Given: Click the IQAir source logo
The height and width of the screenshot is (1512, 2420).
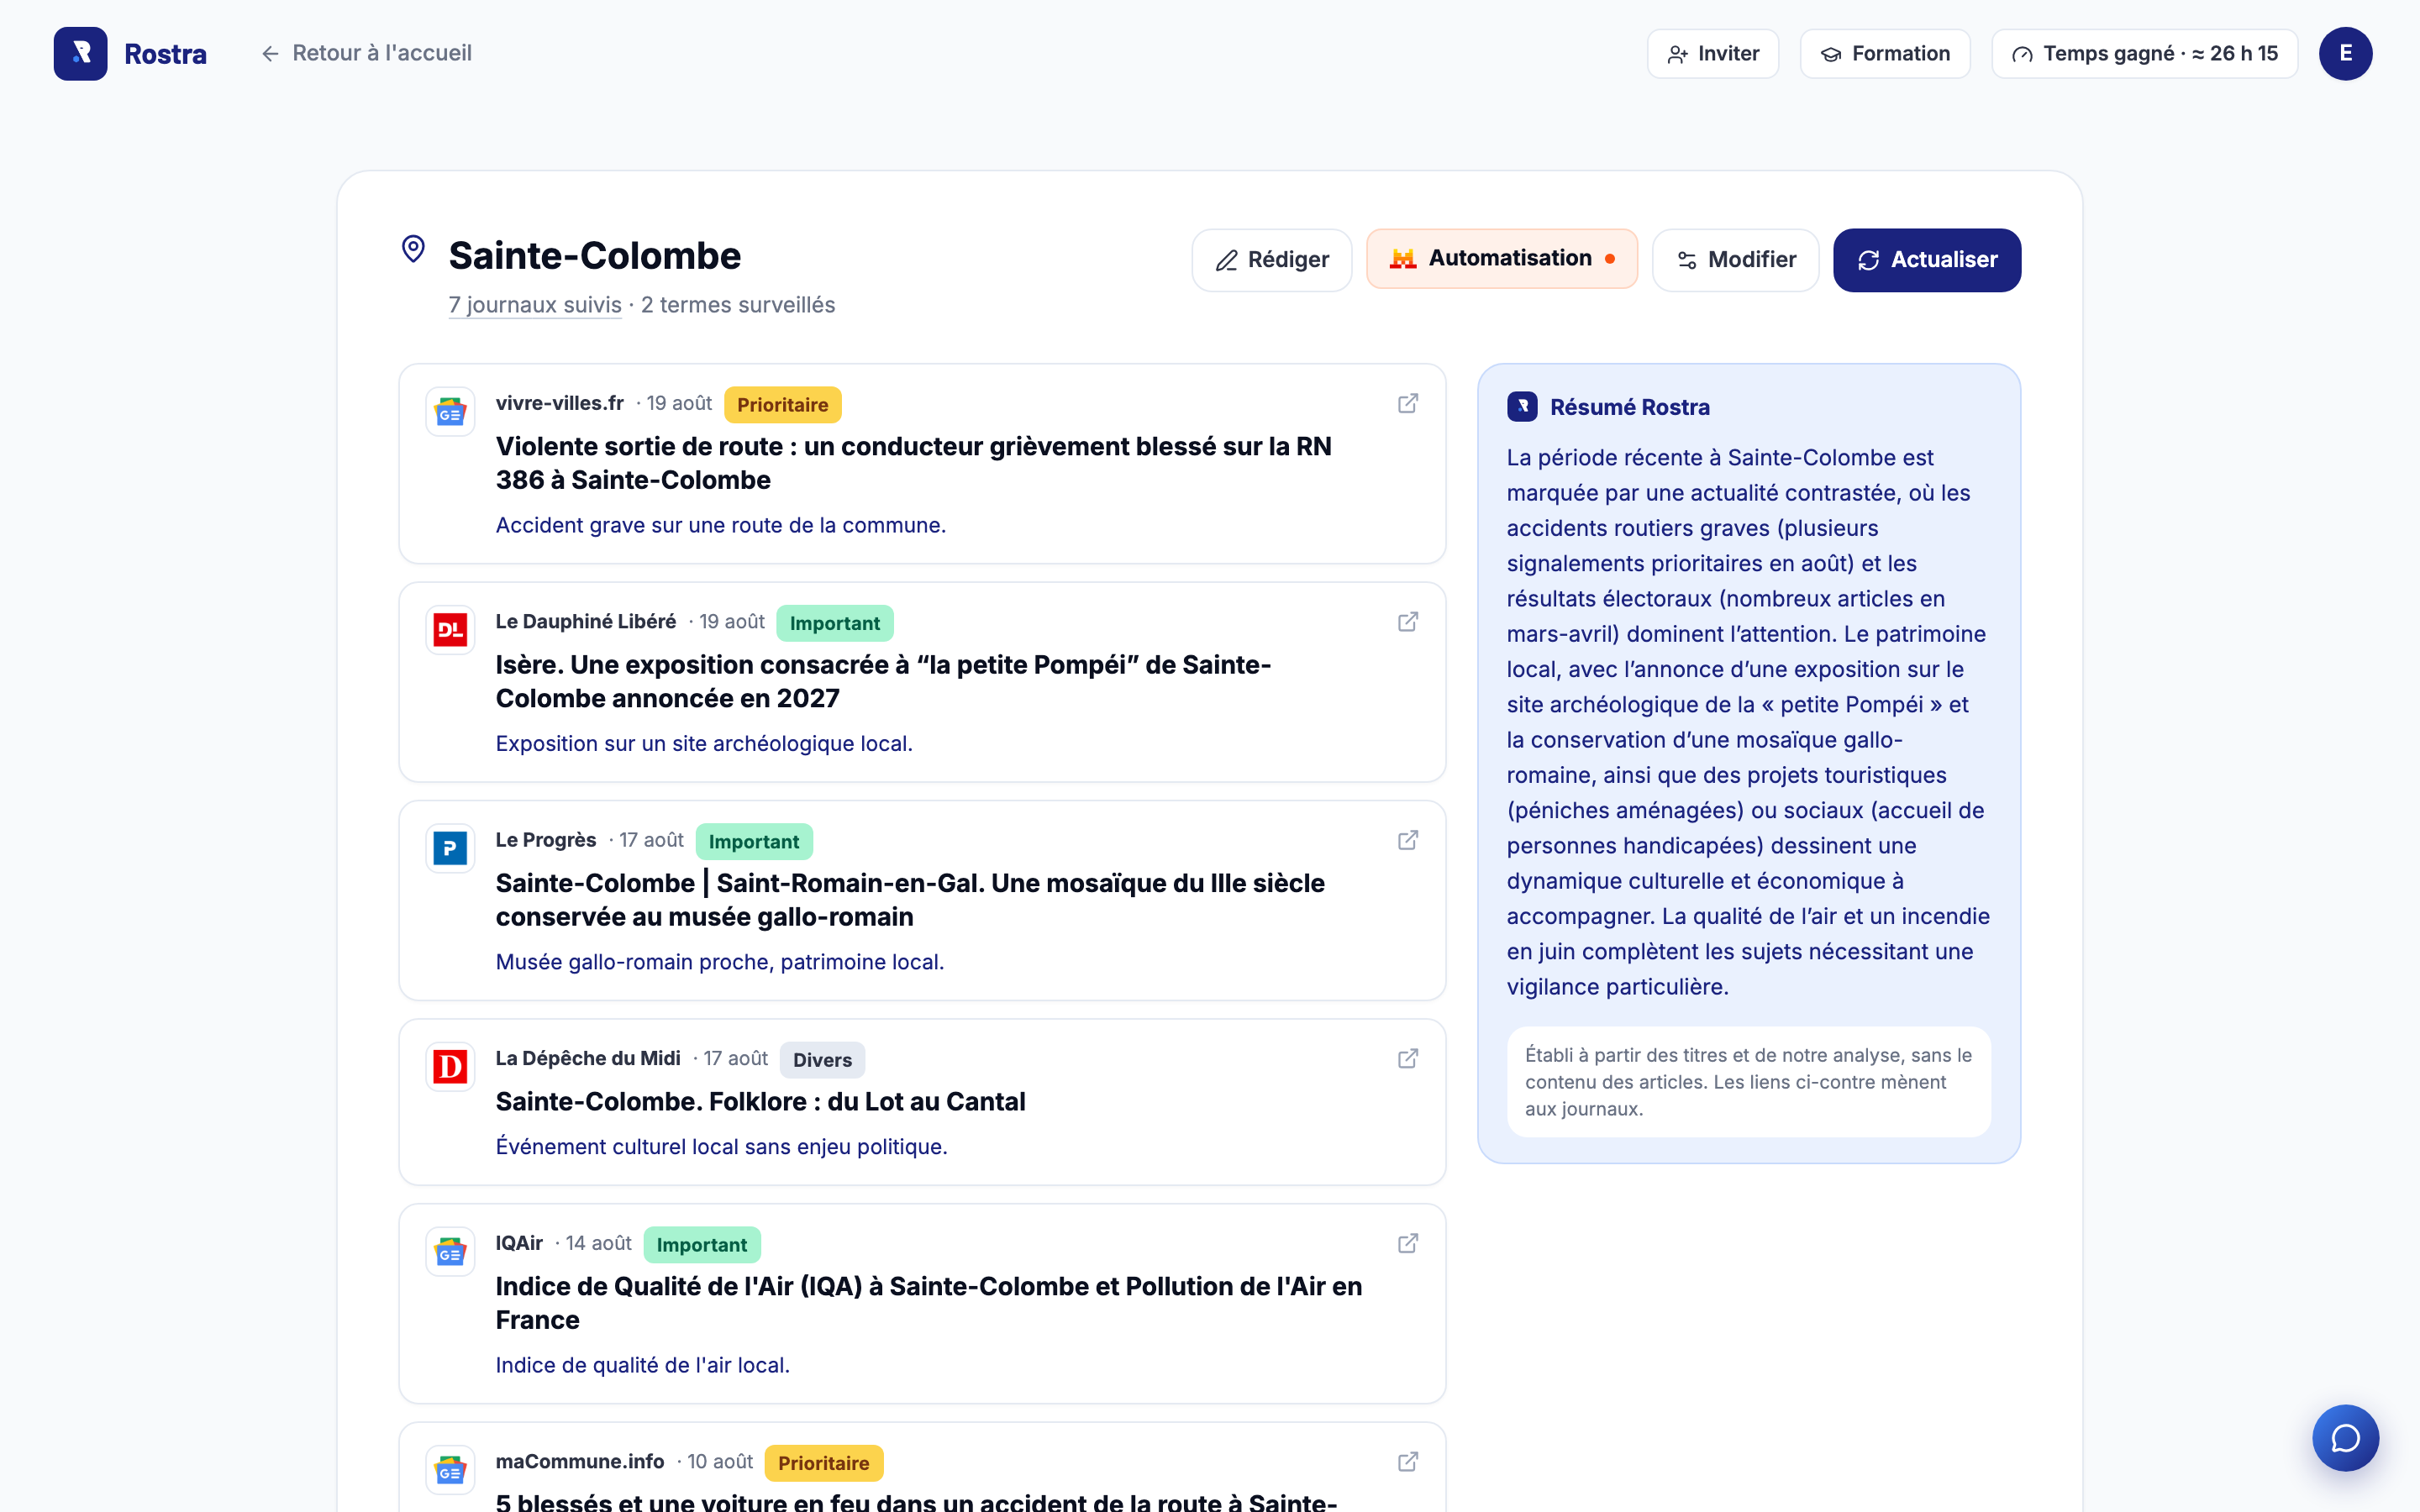Looking at the screenshot, I should coord(450,1251).
